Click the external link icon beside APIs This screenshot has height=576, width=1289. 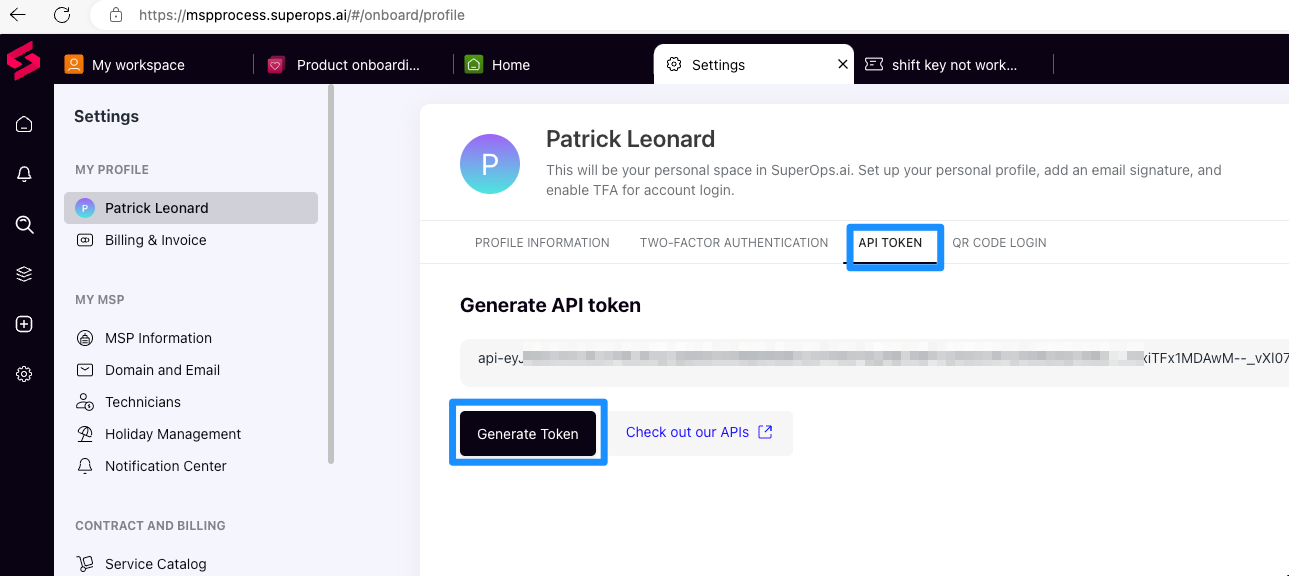coord(765,432)
